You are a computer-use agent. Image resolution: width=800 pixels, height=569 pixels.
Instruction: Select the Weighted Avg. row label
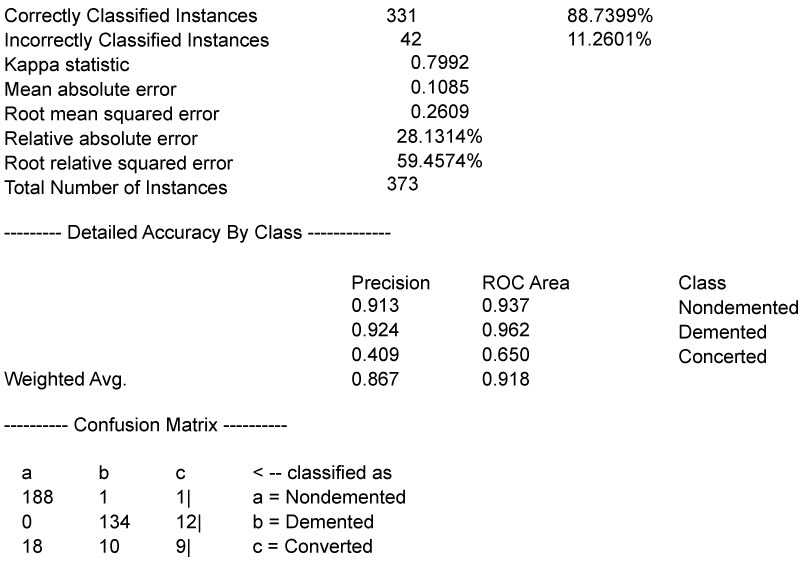click(66, 379)
